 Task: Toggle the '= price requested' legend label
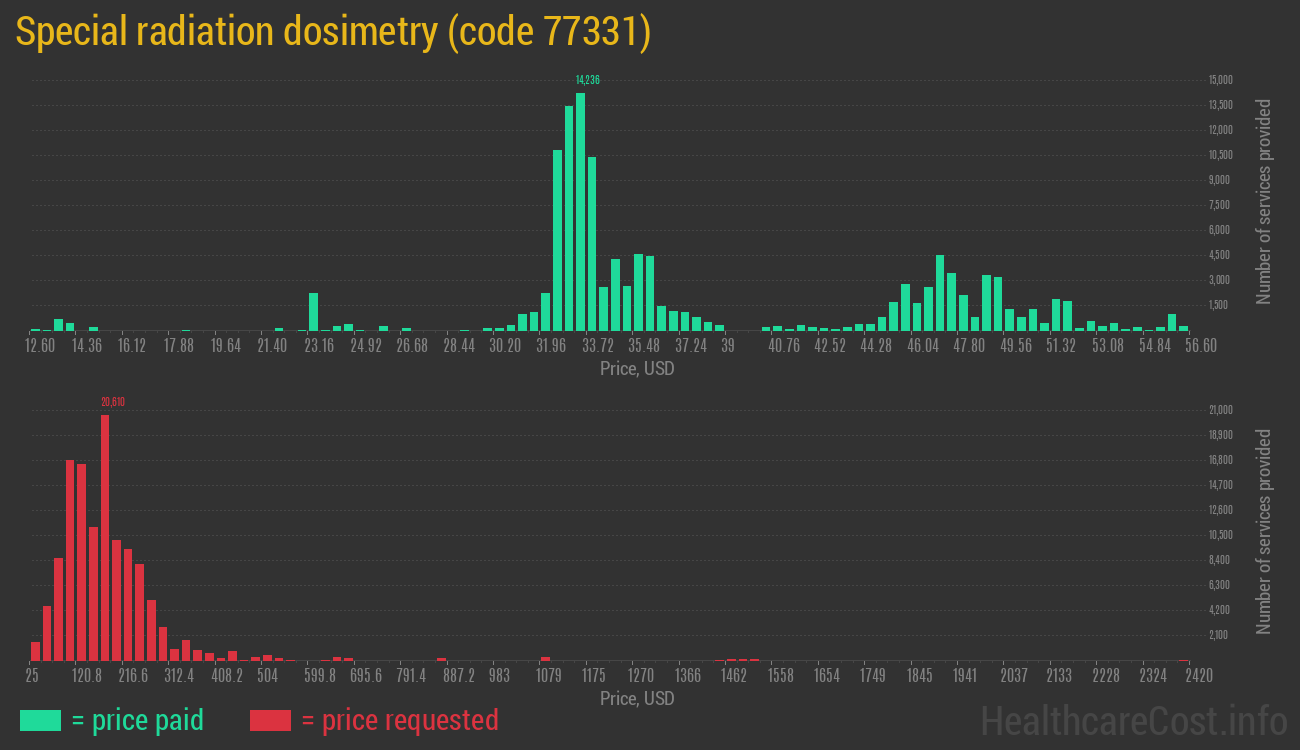coord(399,720)
